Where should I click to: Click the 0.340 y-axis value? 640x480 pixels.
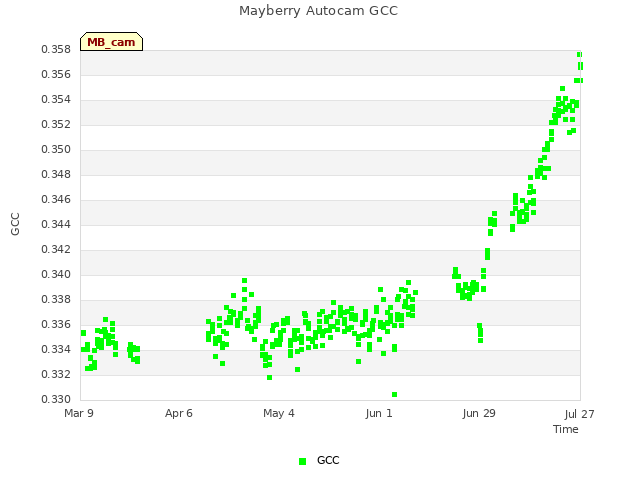[56, 274]
